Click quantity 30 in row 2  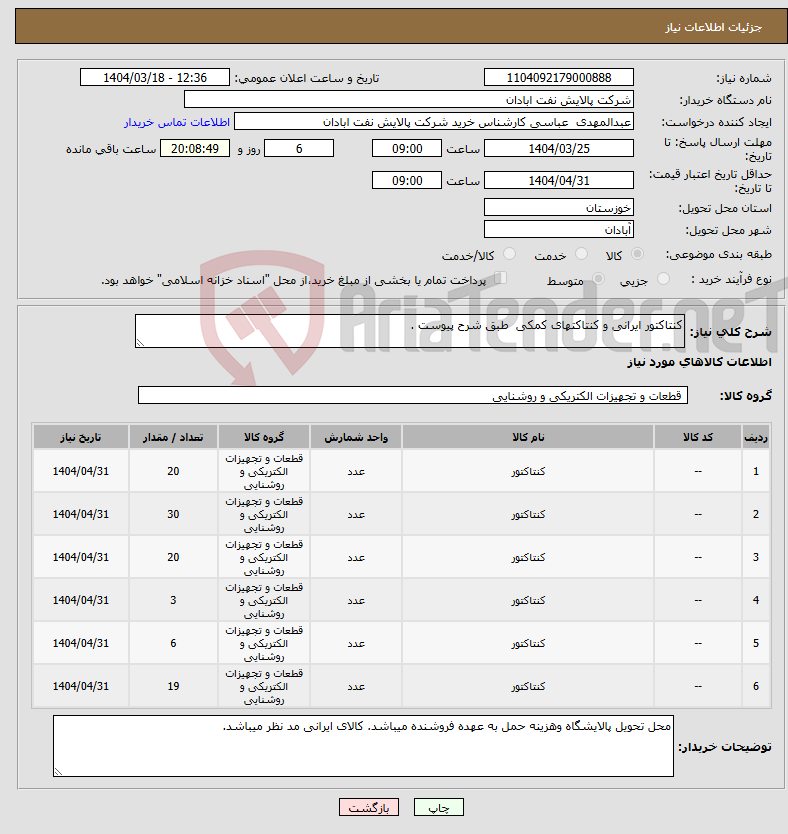[x=173, y=514]
